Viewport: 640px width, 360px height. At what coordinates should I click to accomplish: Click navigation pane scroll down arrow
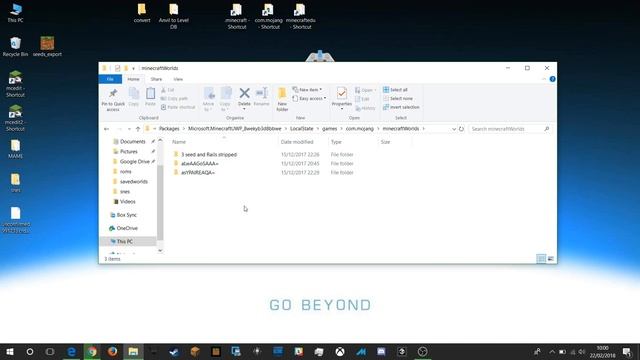[x=160, y=251]
